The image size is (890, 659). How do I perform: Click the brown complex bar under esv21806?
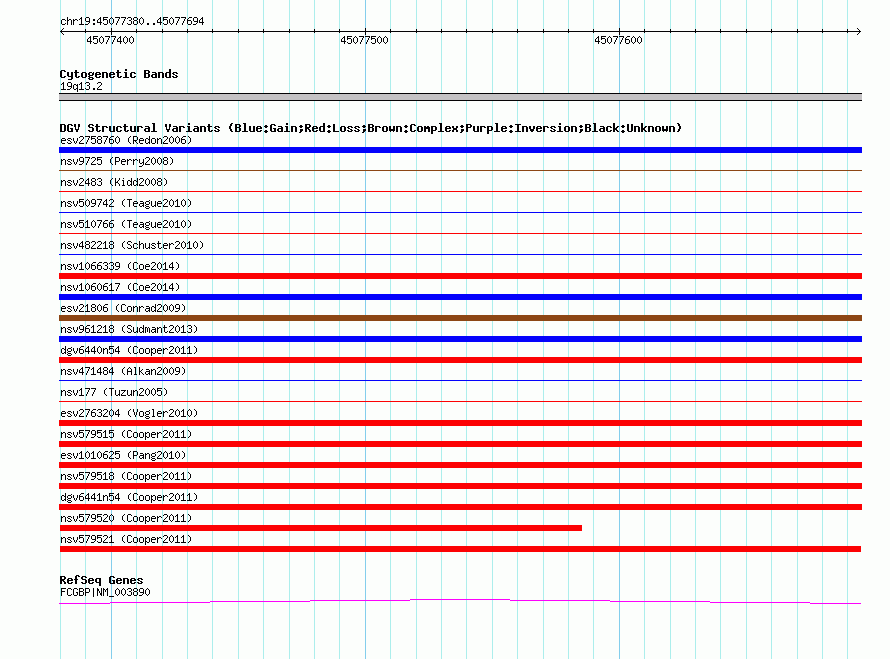click(460, 318)
